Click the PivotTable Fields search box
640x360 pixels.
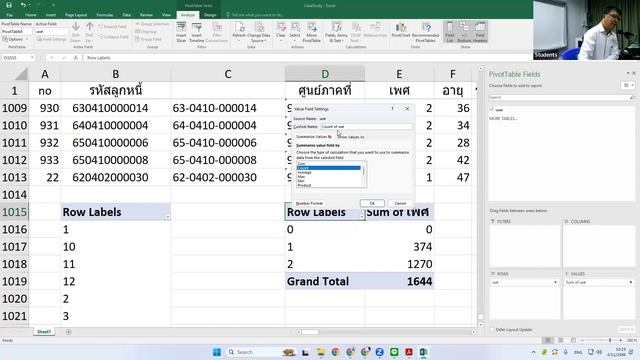[x=561, y=98]
